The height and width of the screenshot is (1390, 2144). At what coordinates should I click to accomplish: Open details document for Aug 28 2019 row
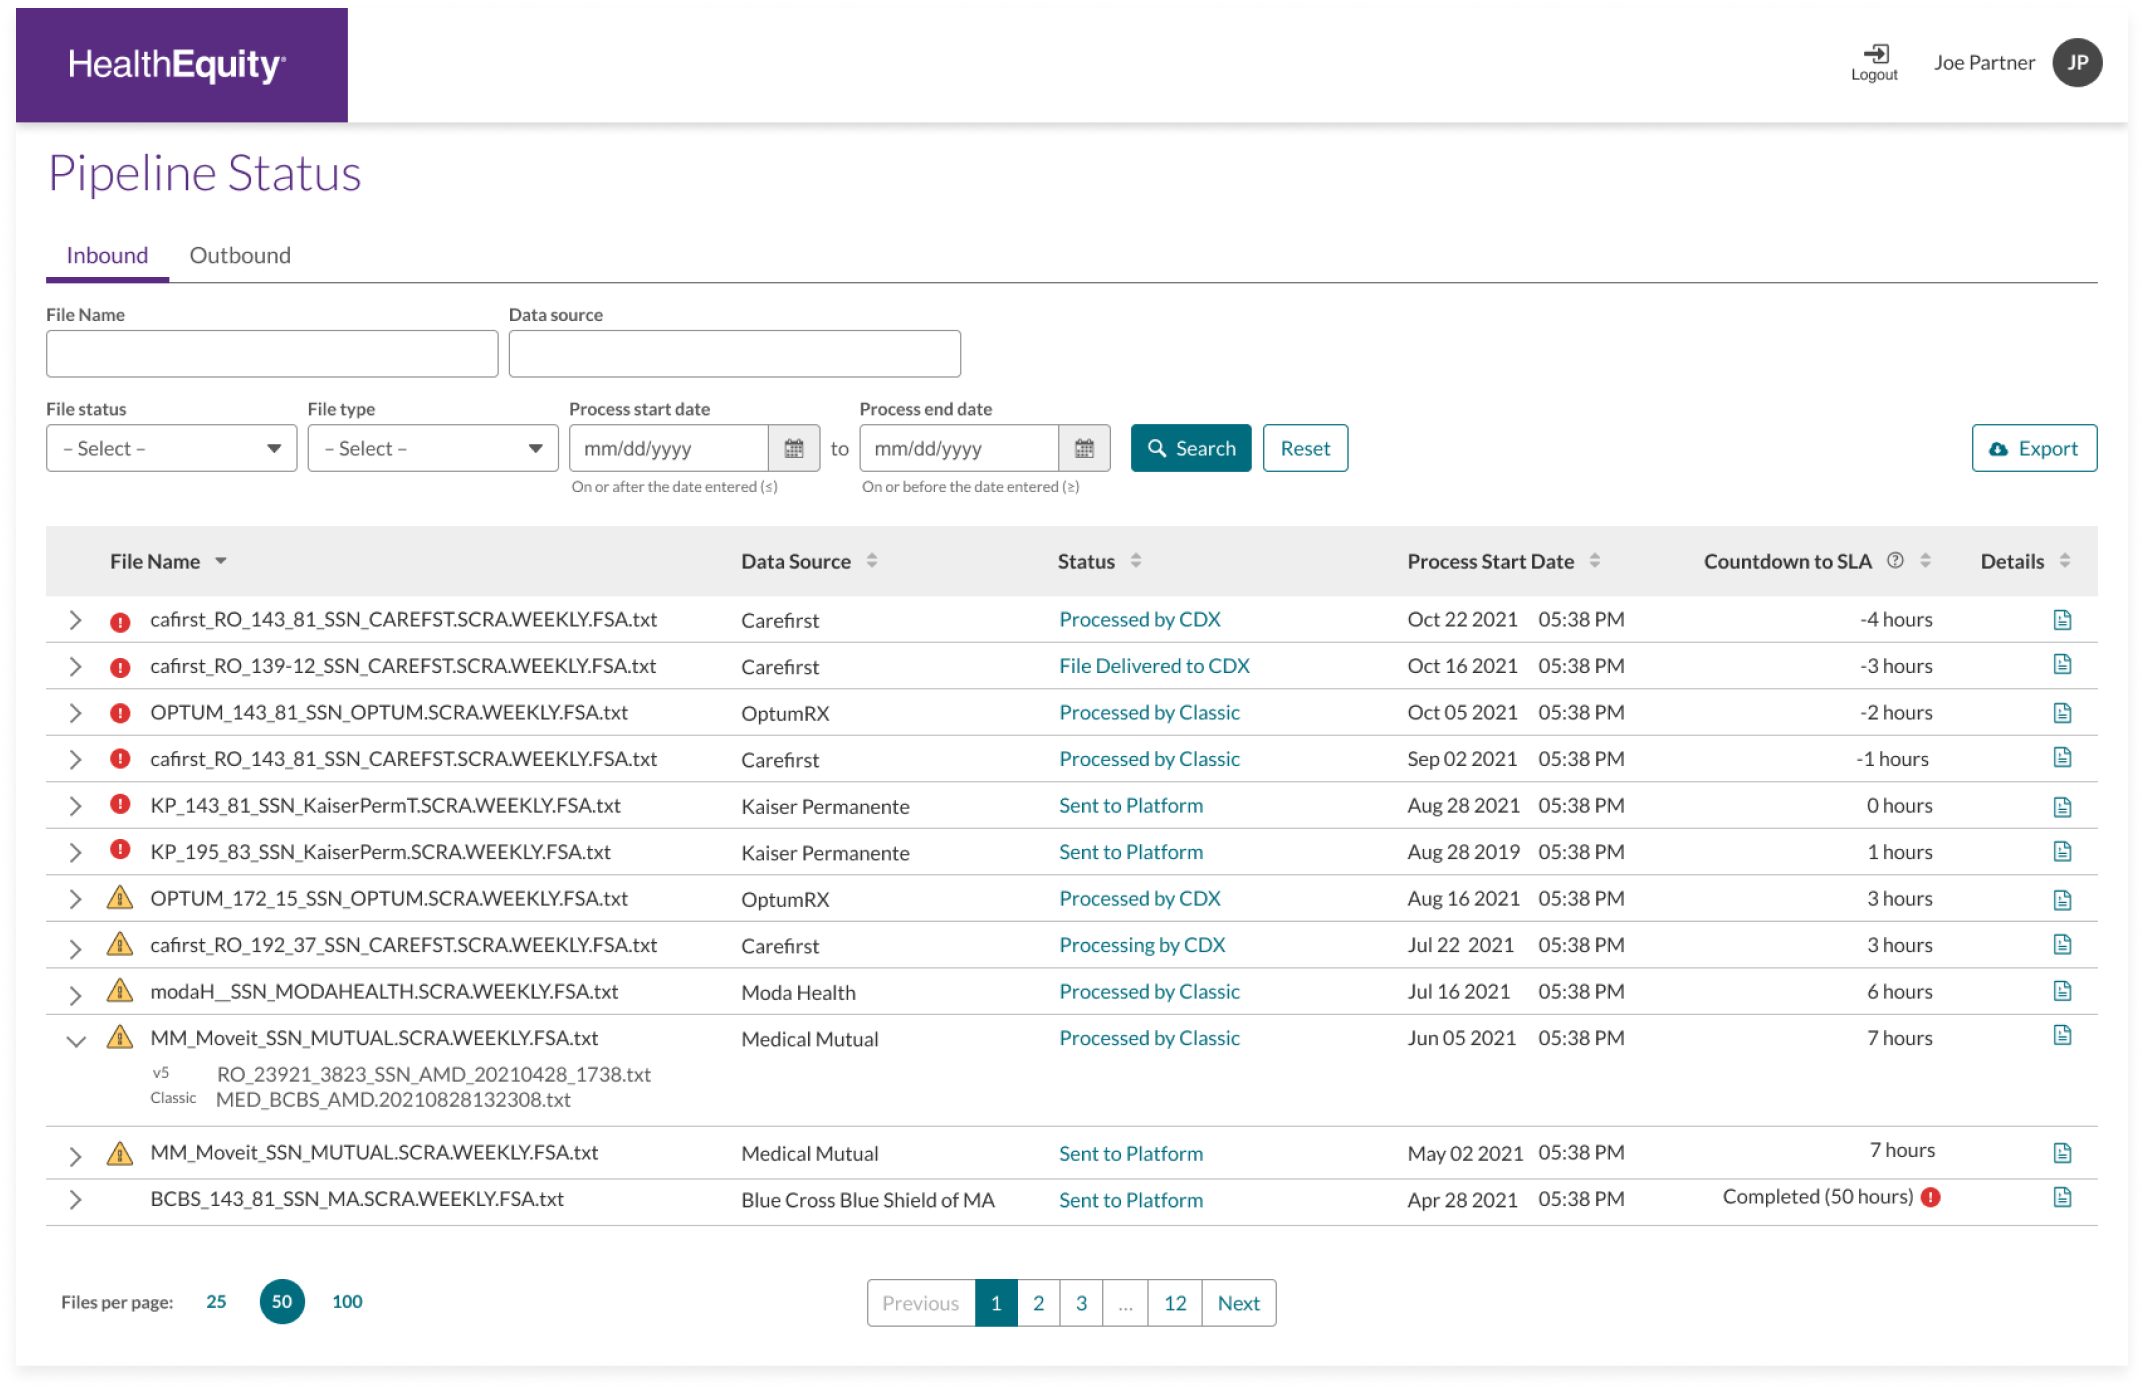(x=2062, y=851)
